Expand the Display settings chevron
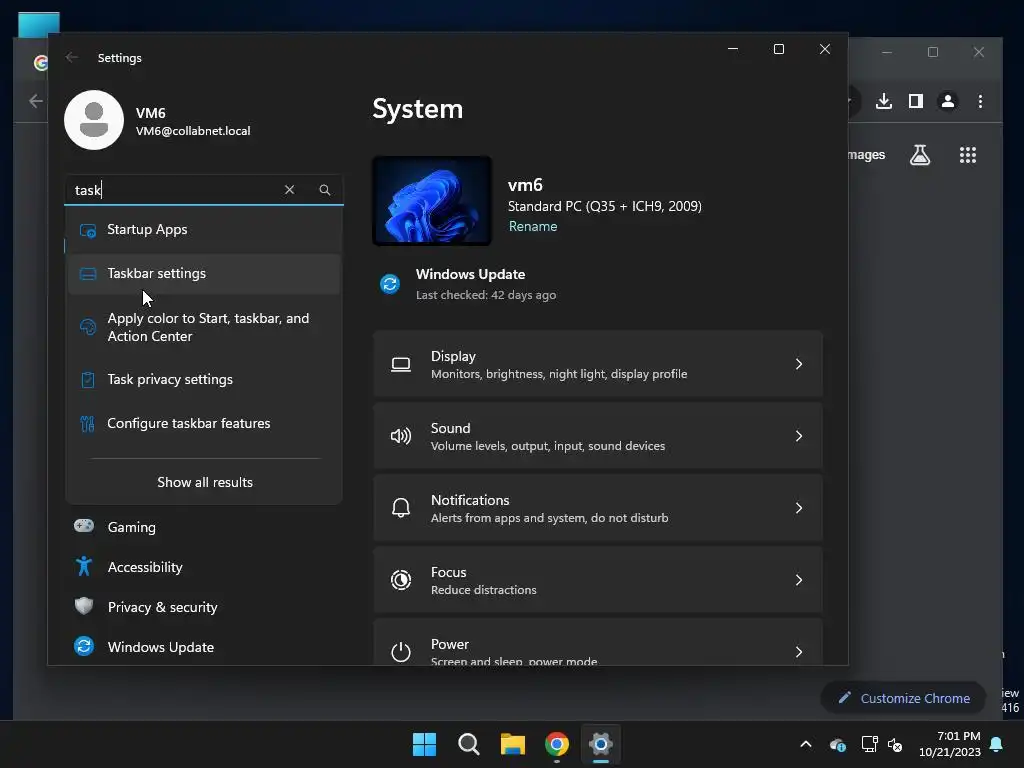This screenshot has height=768, width=1024. tap(799, 364)
